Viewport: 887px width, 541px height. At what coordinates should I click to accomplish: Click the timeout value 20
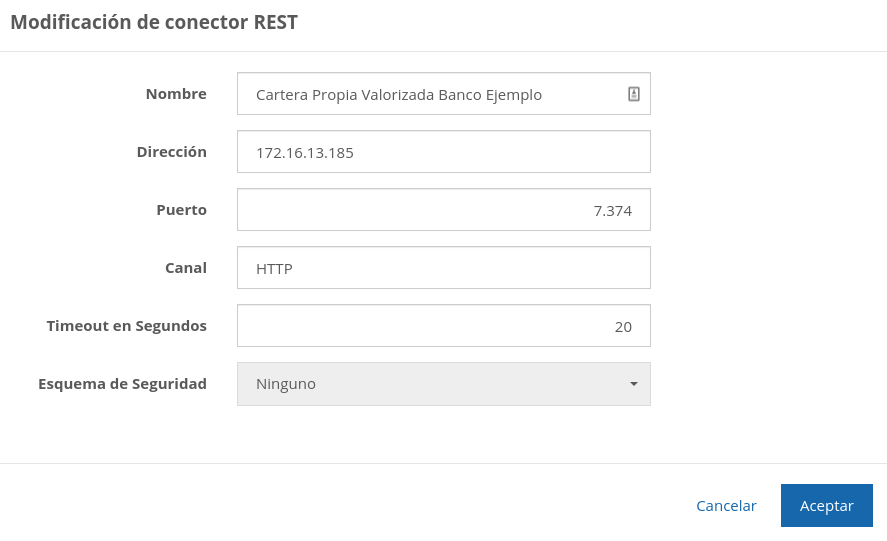click(623, 327)
